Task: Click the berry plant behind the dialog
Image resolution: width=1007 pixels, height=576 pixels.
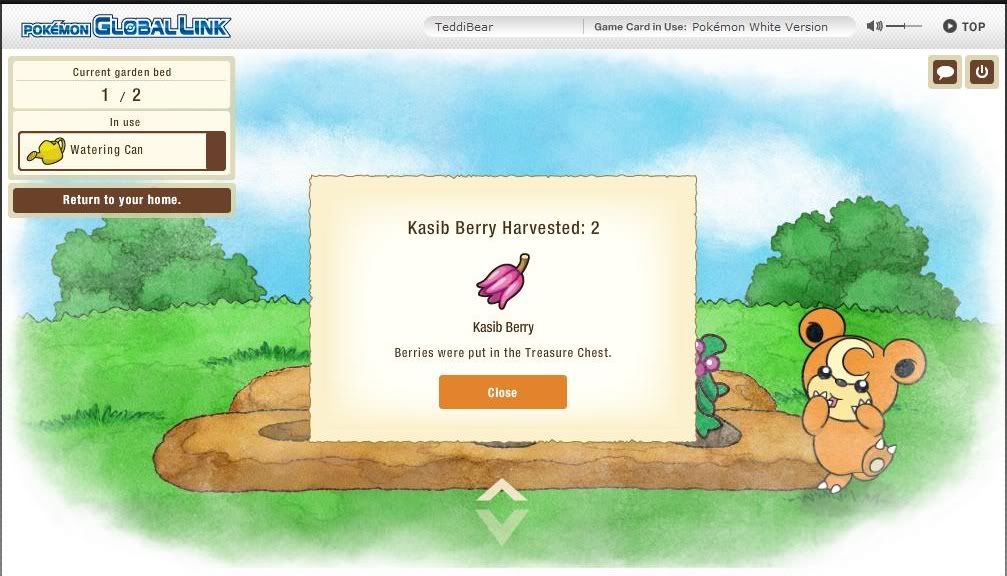Action: click(x=712, y=385)
